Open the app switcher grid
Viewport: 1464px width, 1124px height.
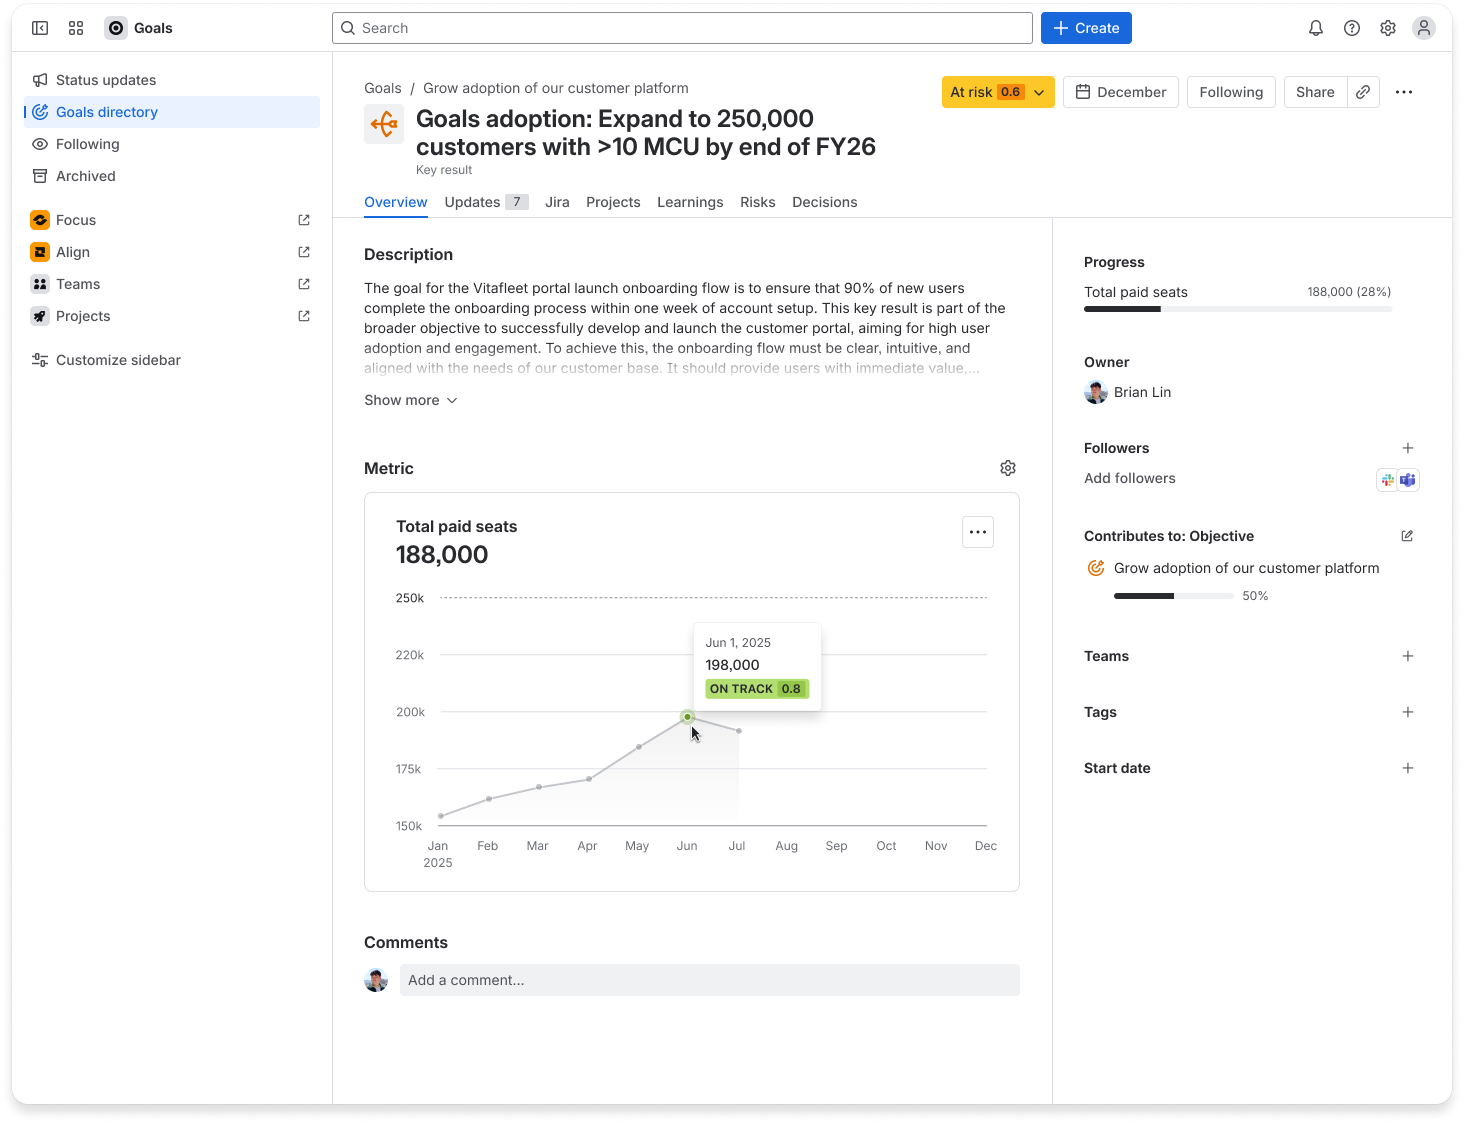(x=76, y=28)
